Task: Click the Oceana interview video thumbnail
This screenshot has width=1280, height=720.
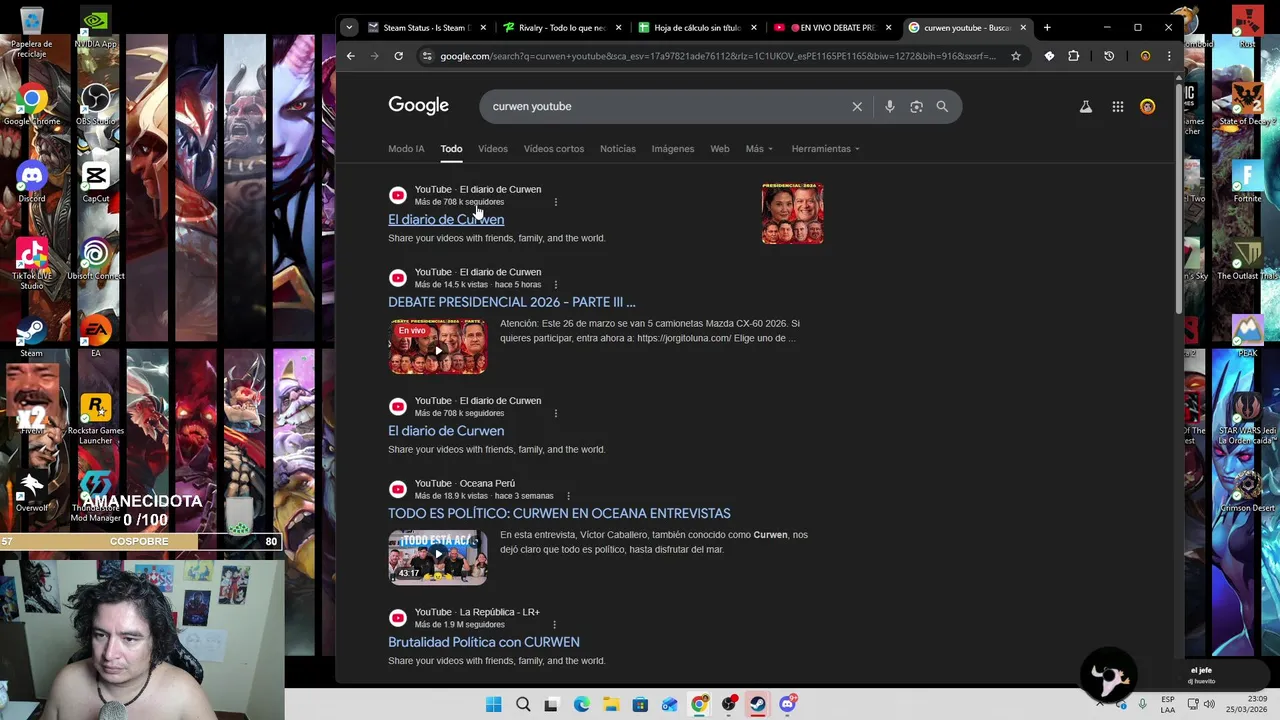Action: [x=438, y=557]
